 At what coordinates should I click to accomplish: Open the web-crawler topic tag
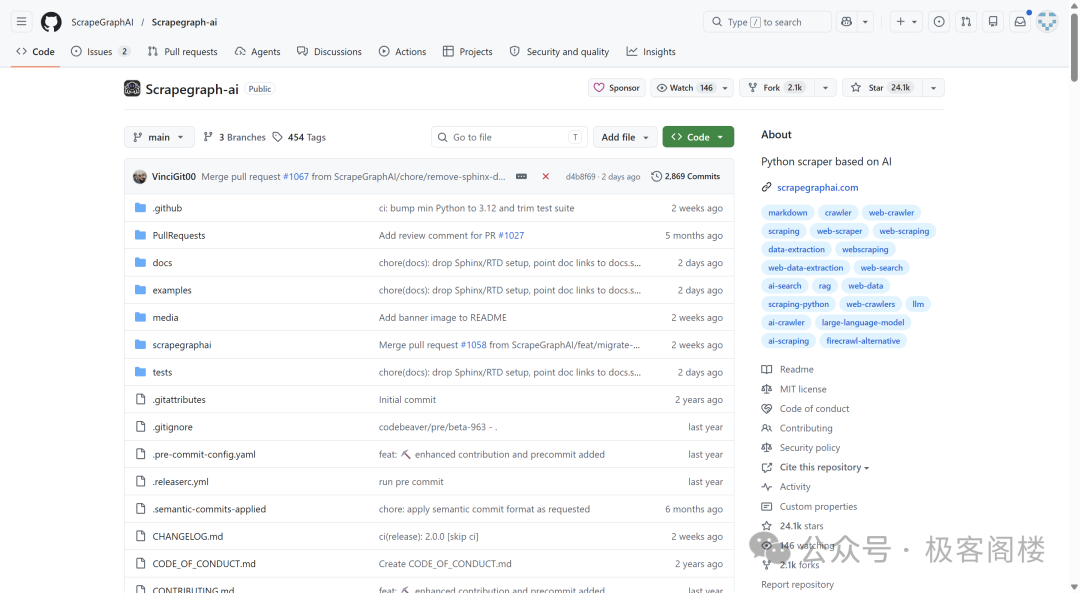(x=891, y=213)
